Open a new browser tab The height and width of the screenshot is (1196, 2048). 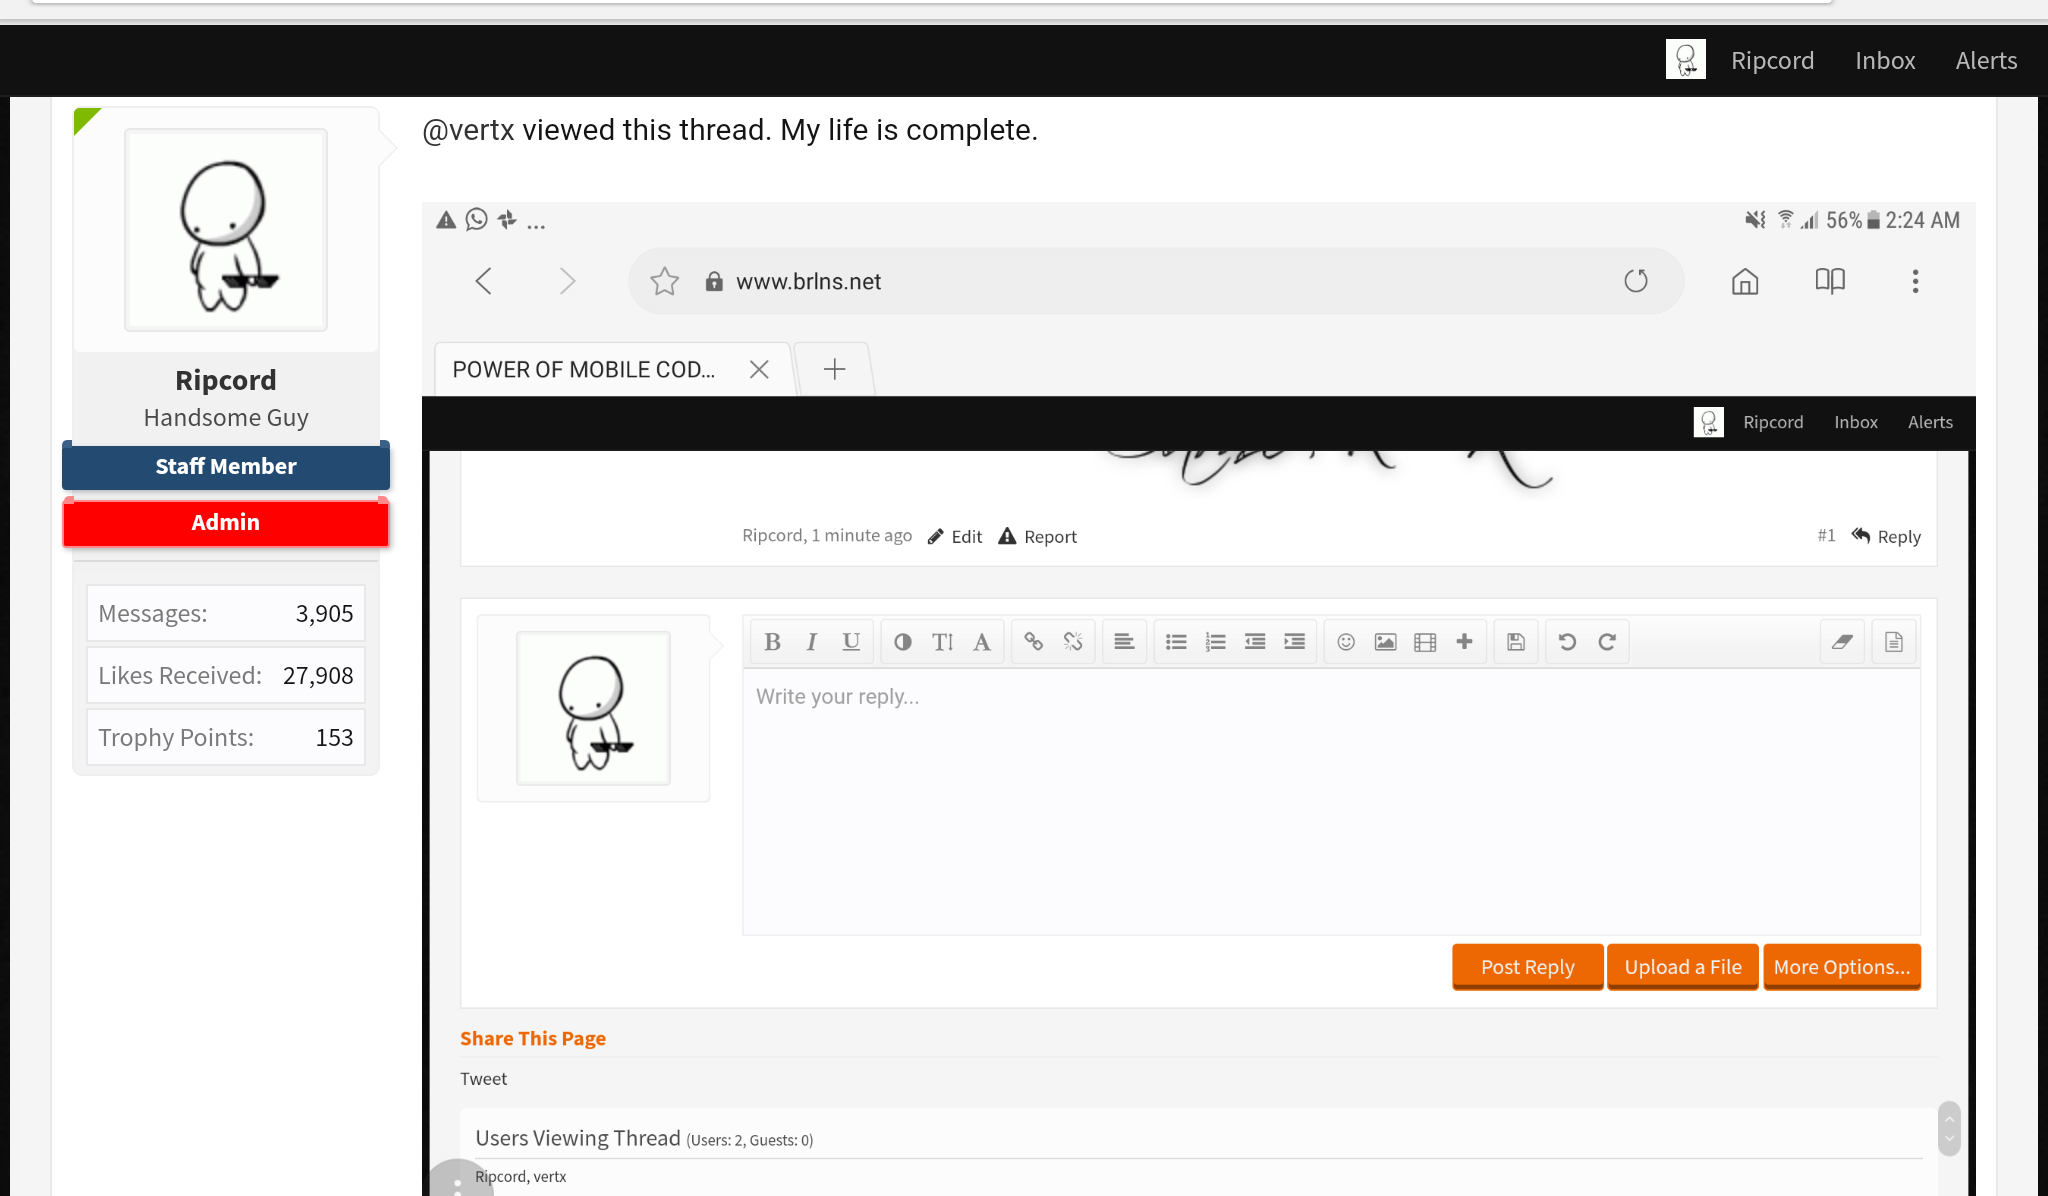834,369
